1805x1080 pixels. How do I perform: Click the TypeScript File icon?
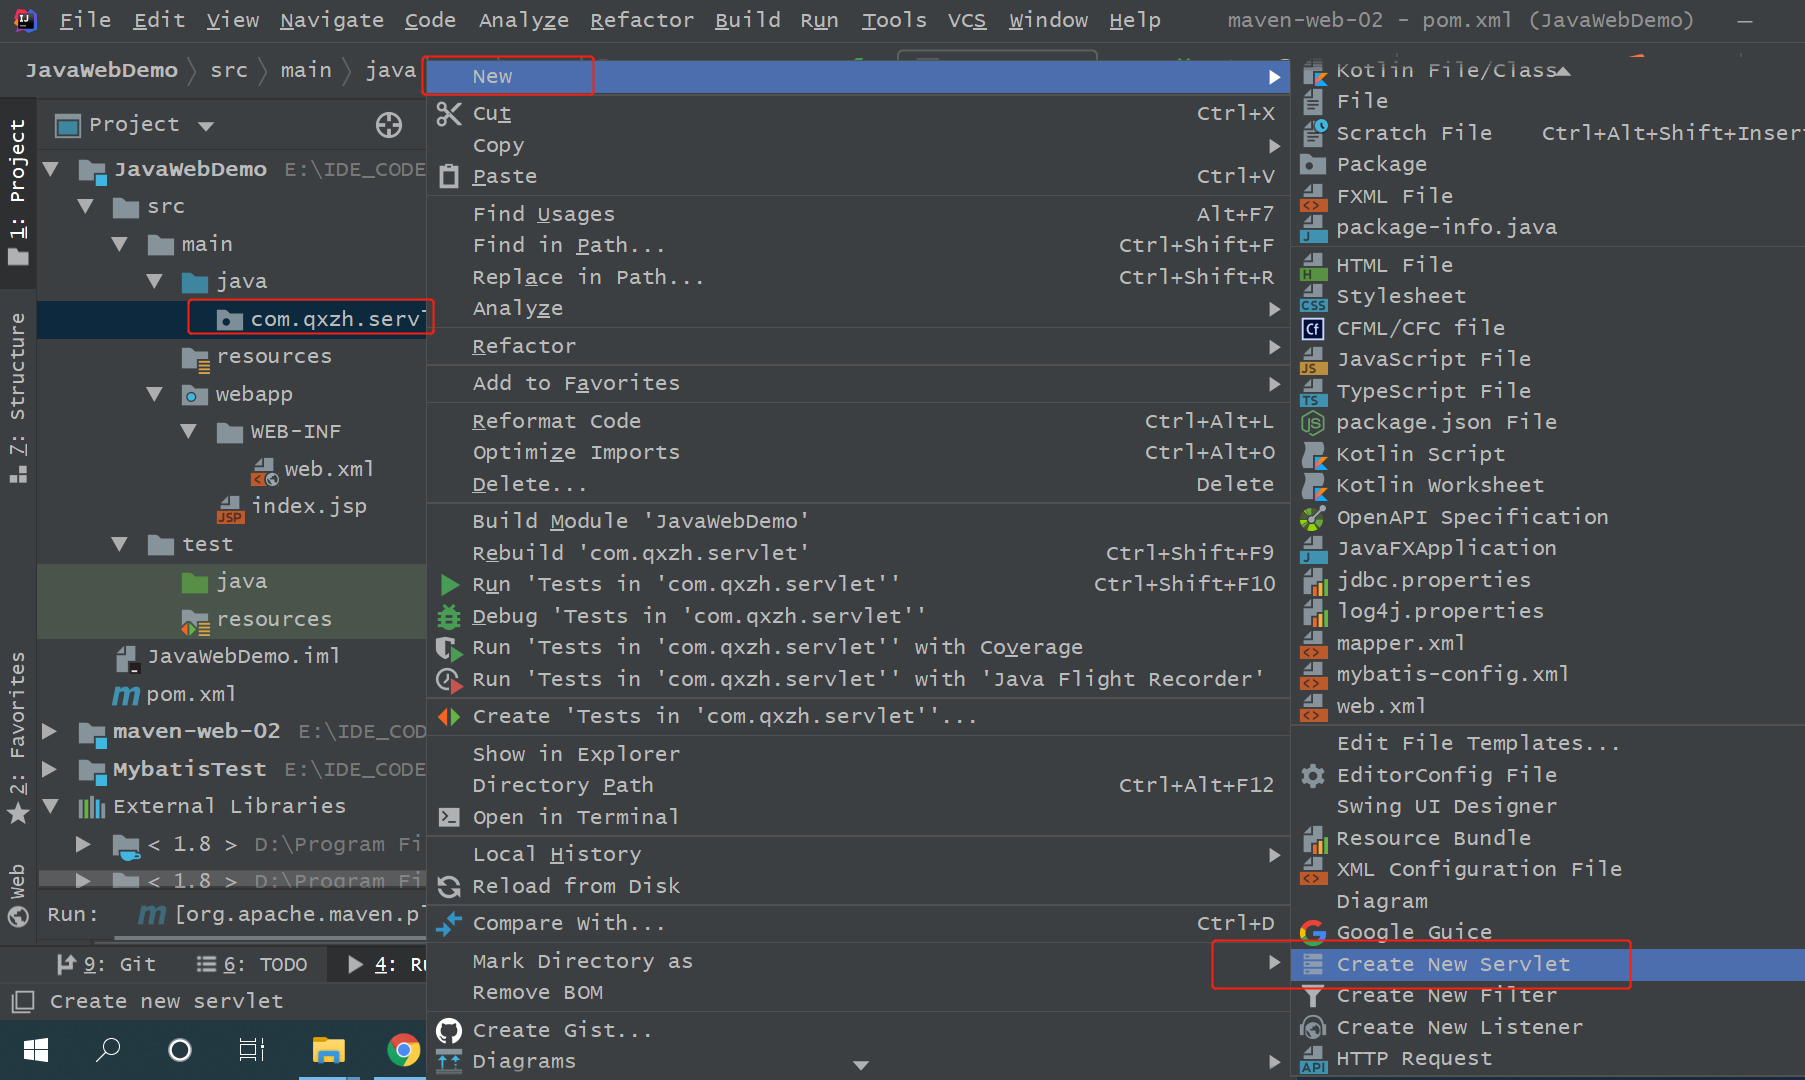(x=1313, y=392)
